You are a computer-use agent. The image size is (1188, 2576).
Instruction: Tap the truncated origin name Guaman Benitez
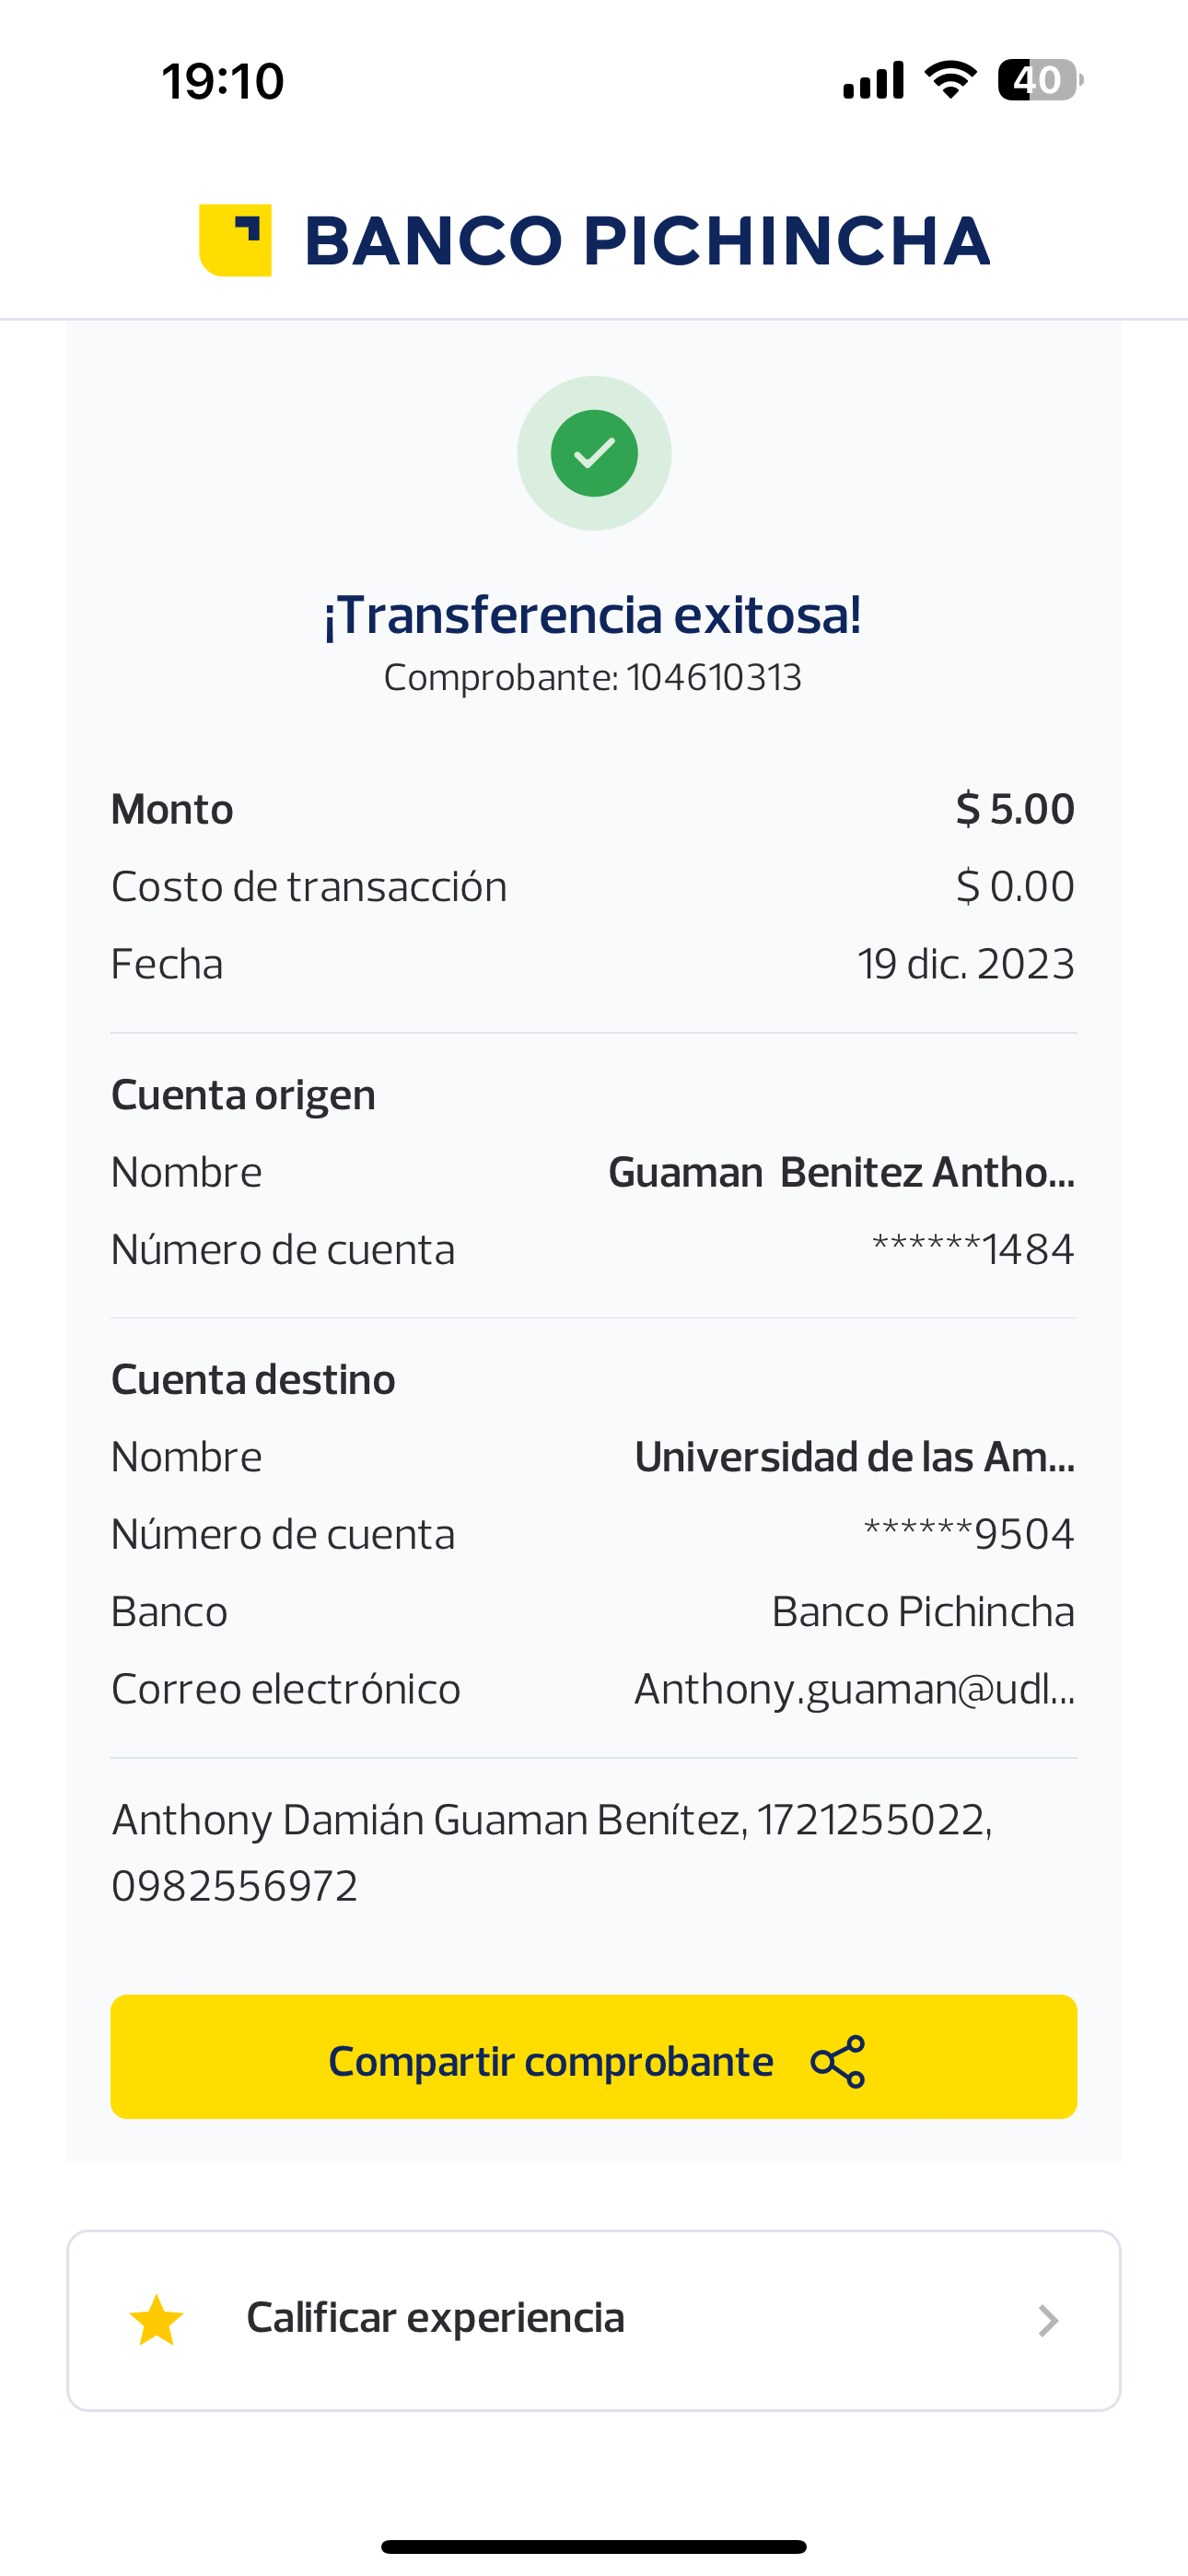pyautogui.click(x=841, y=1172)
